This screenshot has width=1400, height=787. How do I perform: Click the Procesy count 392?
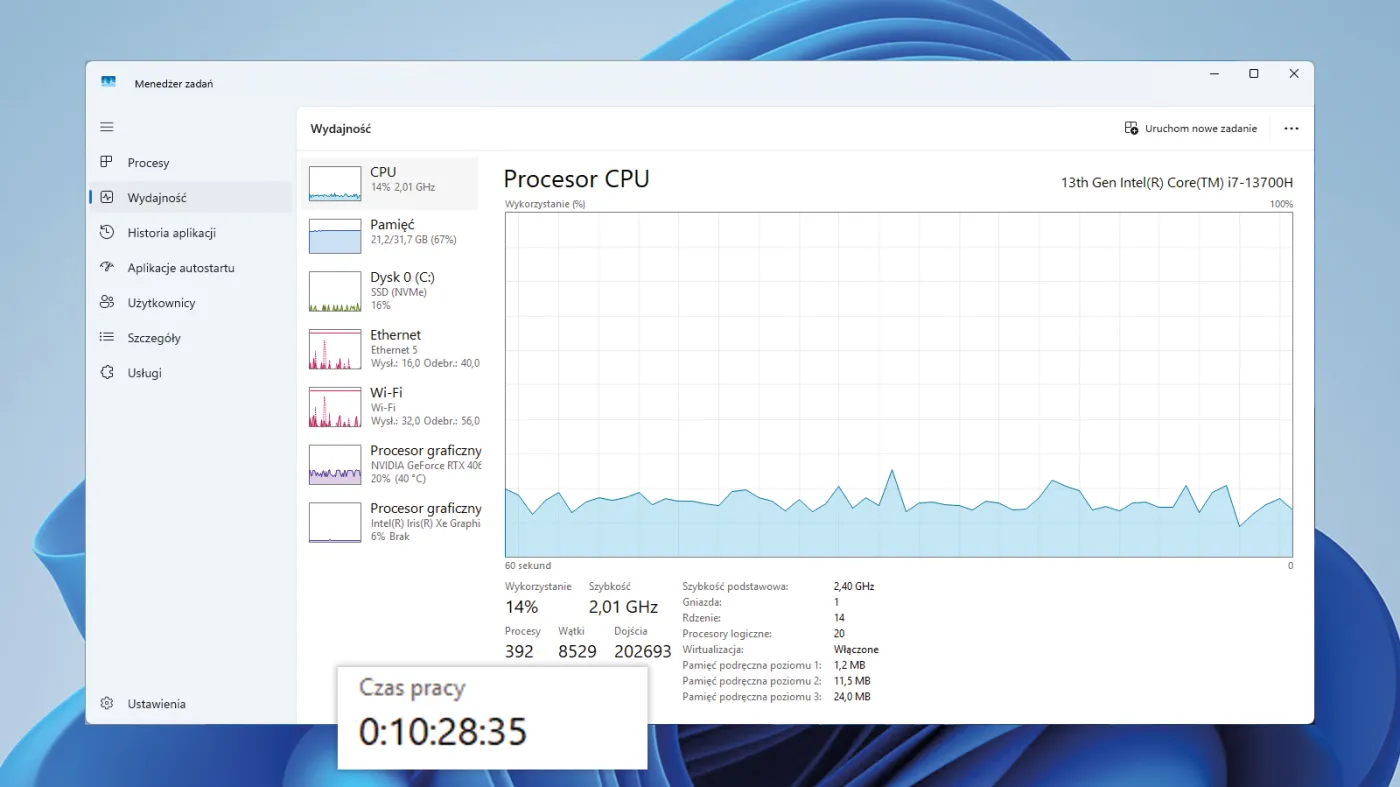(x=519, y=652)
